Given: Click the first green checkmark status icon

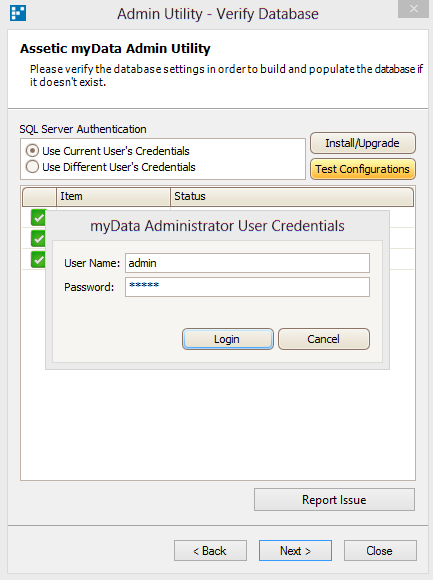Looking at the screenshot, I should point(38,218).
